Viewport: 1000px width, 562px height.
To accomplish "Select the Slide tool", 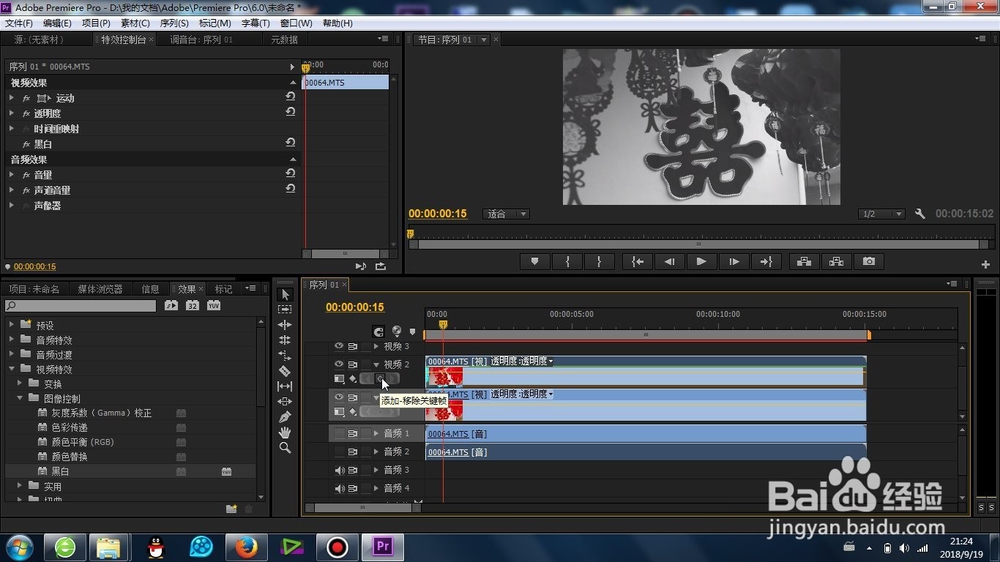I will click(285, 401).
